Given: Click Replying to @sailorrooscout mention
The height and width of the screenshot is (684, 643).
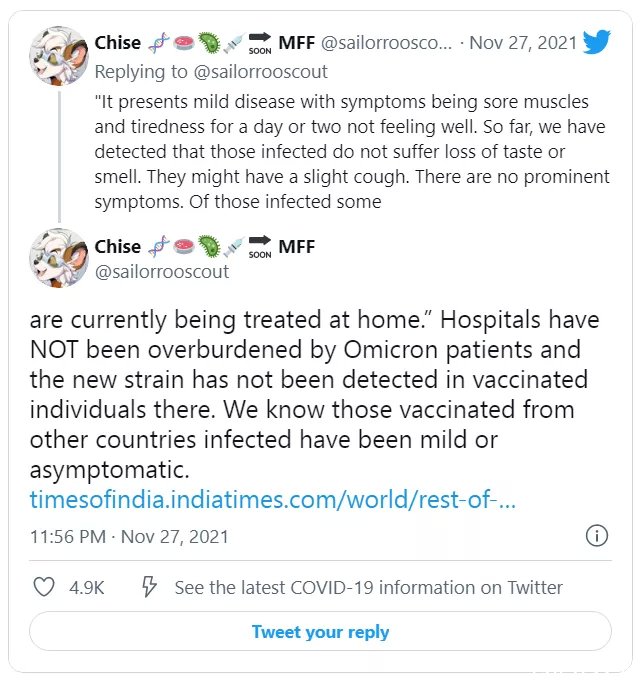Looking at the screenshot, I should tap(260, 72).
